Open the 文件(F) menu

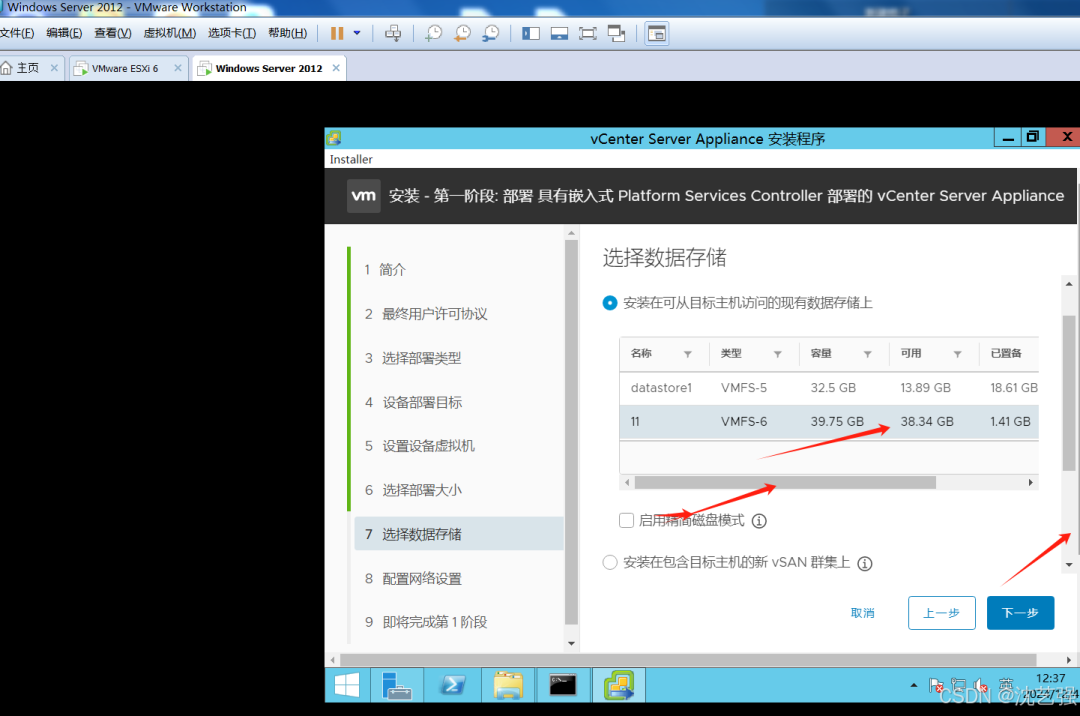point(17,33)
